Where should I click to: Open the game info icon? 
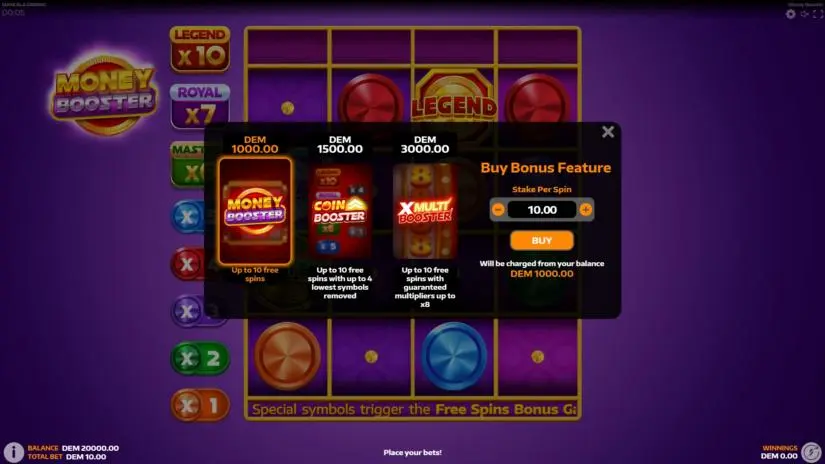(14, 452)
